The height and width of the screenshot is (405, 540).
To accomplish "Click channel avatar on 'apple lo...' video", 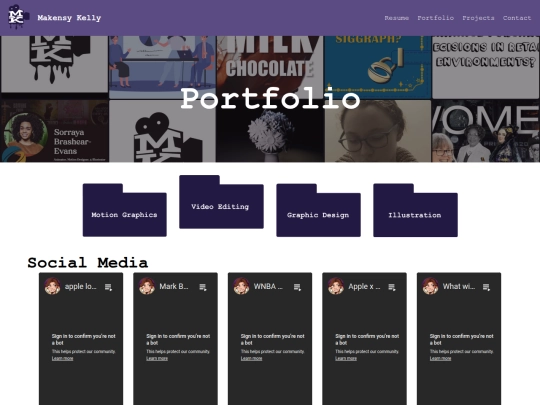I will click(52, 286).
